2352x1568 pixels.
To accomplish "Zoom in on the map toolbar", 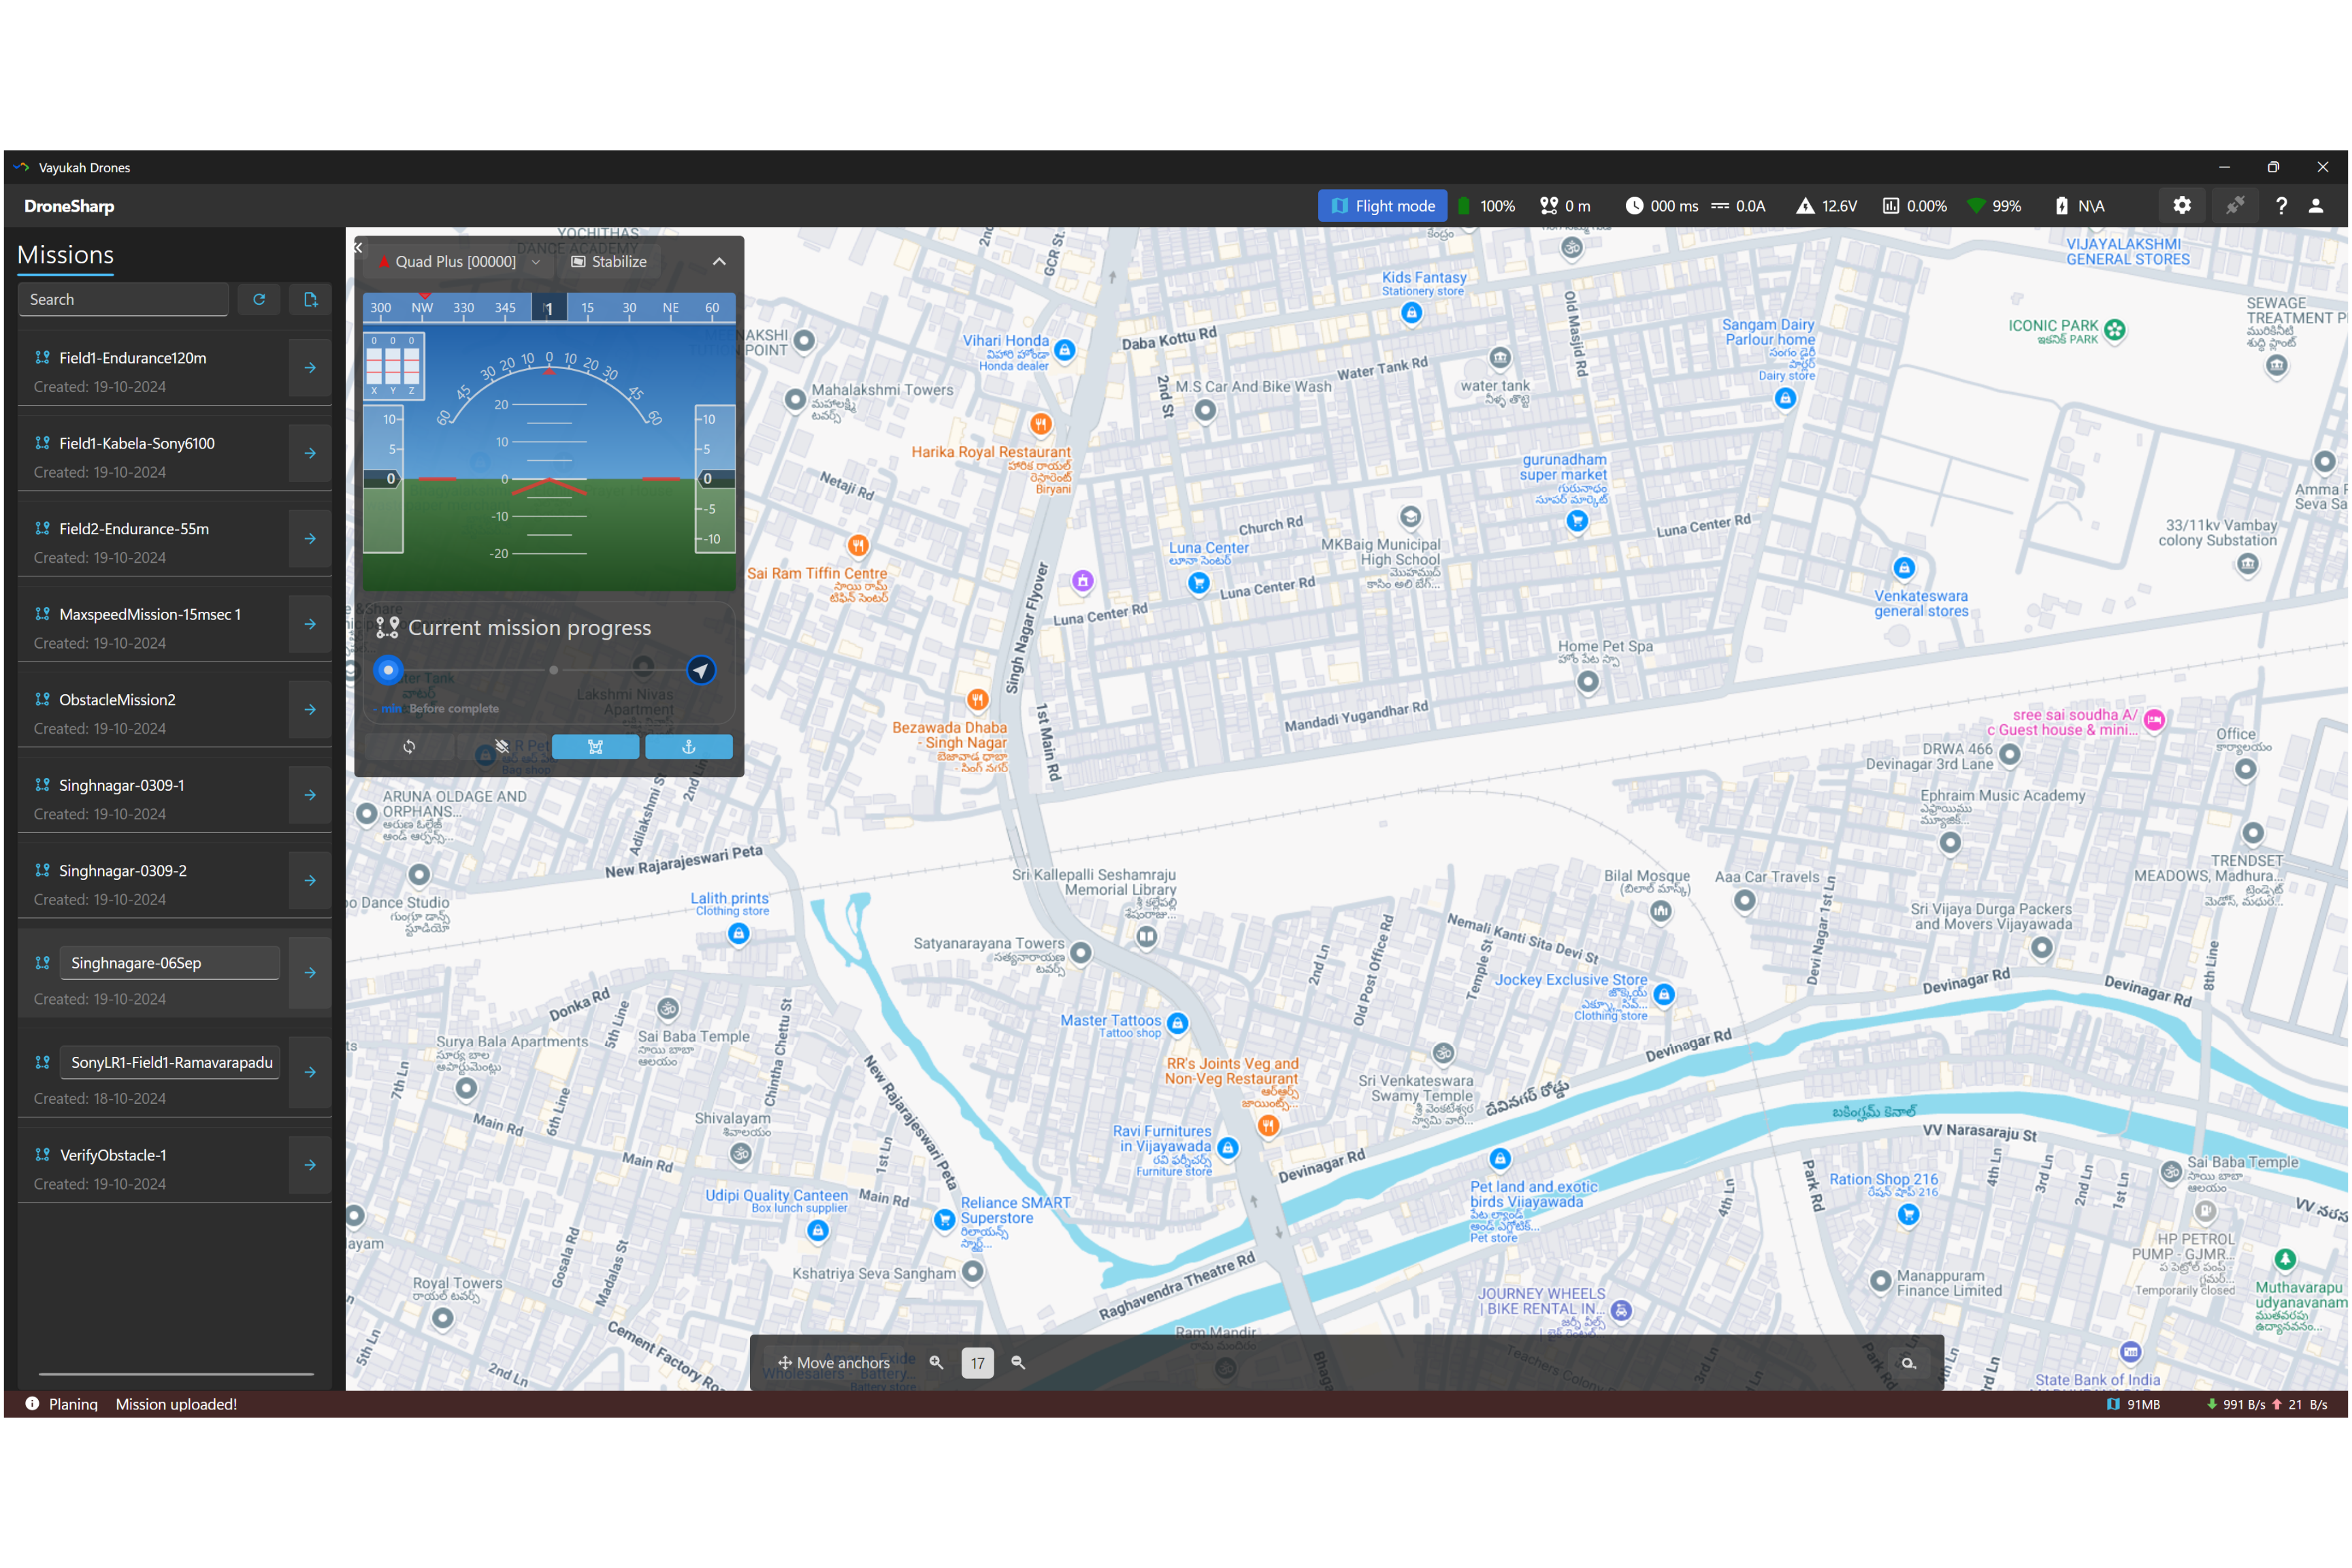I will (x=937, y=1363).
